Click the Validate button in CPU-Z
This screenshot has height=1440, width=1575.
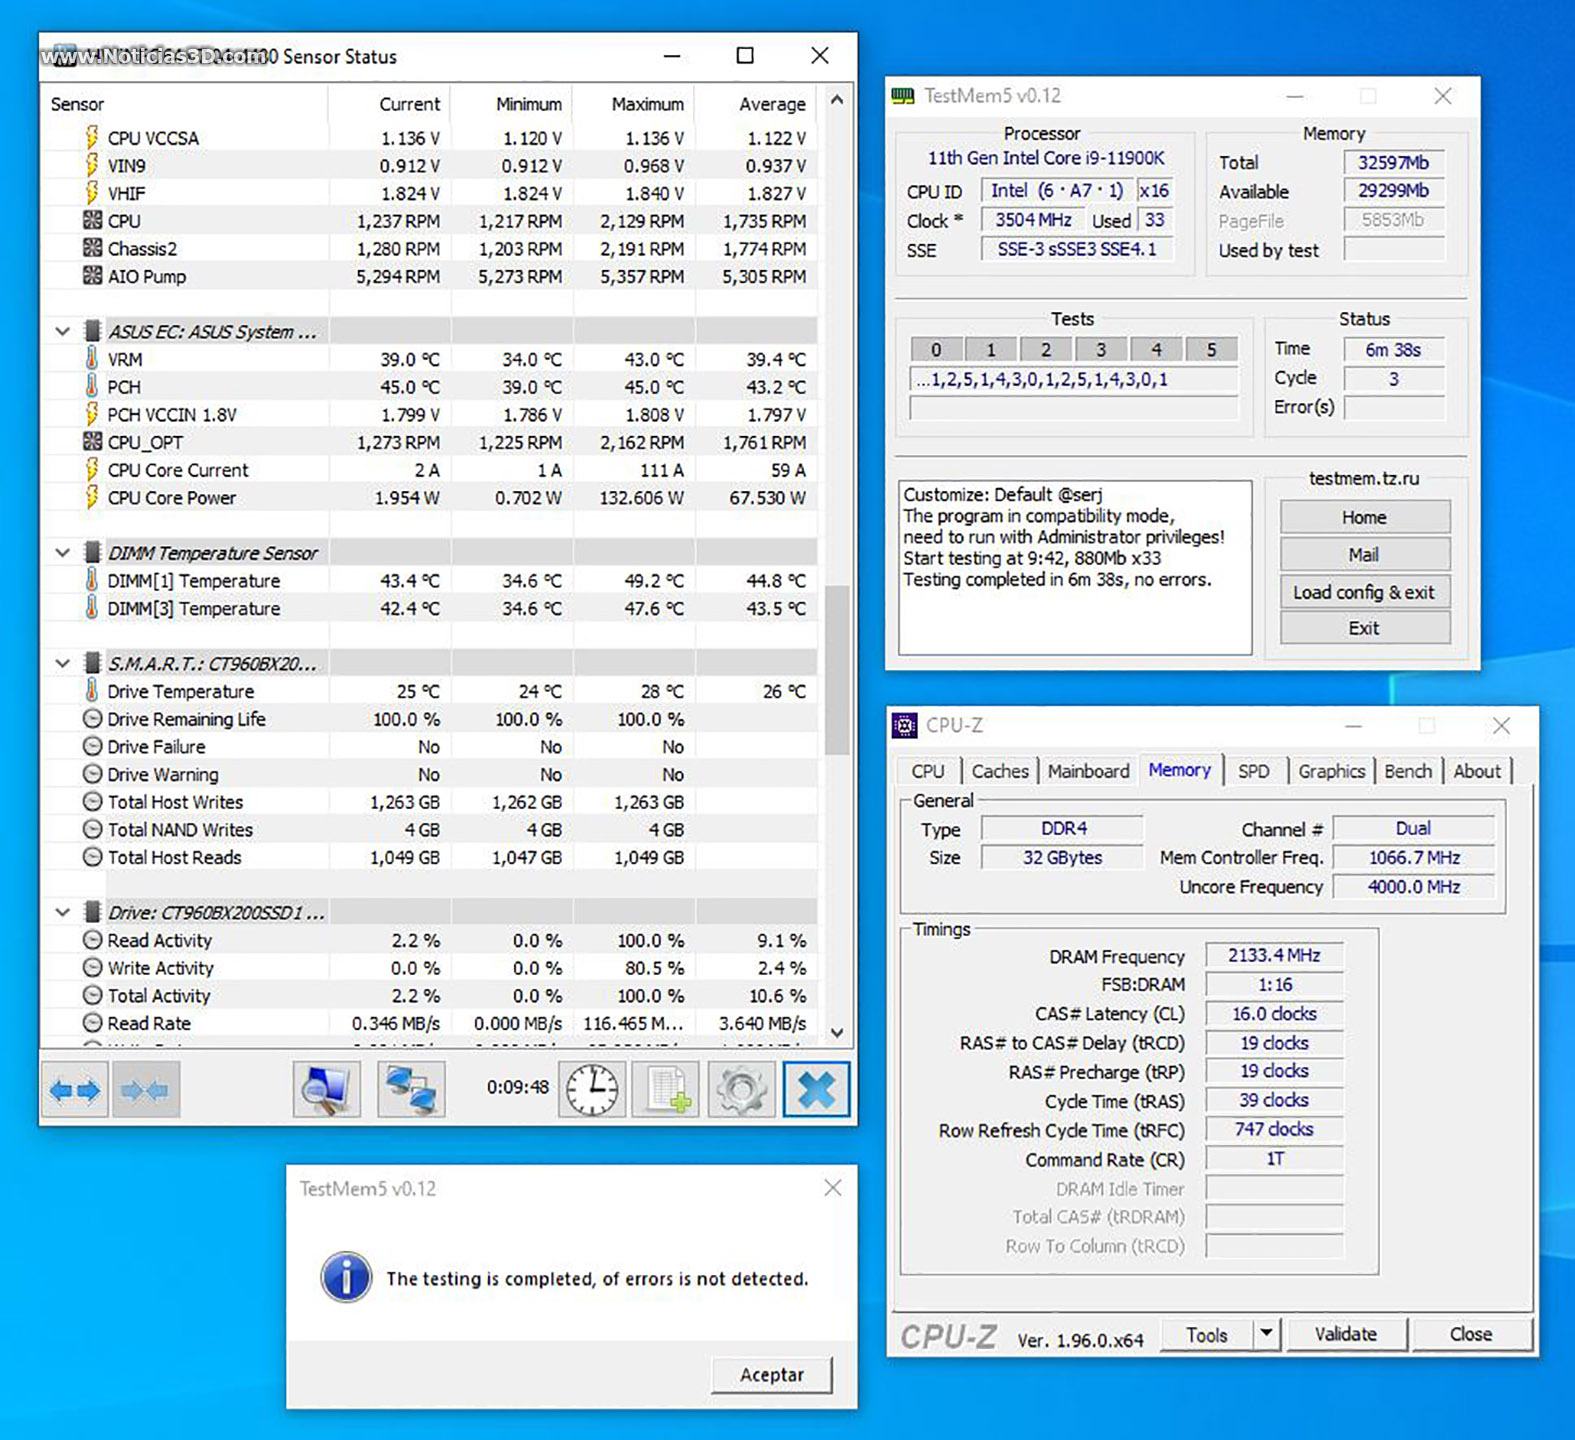pyautogui.click(x=1346, y=1334)
